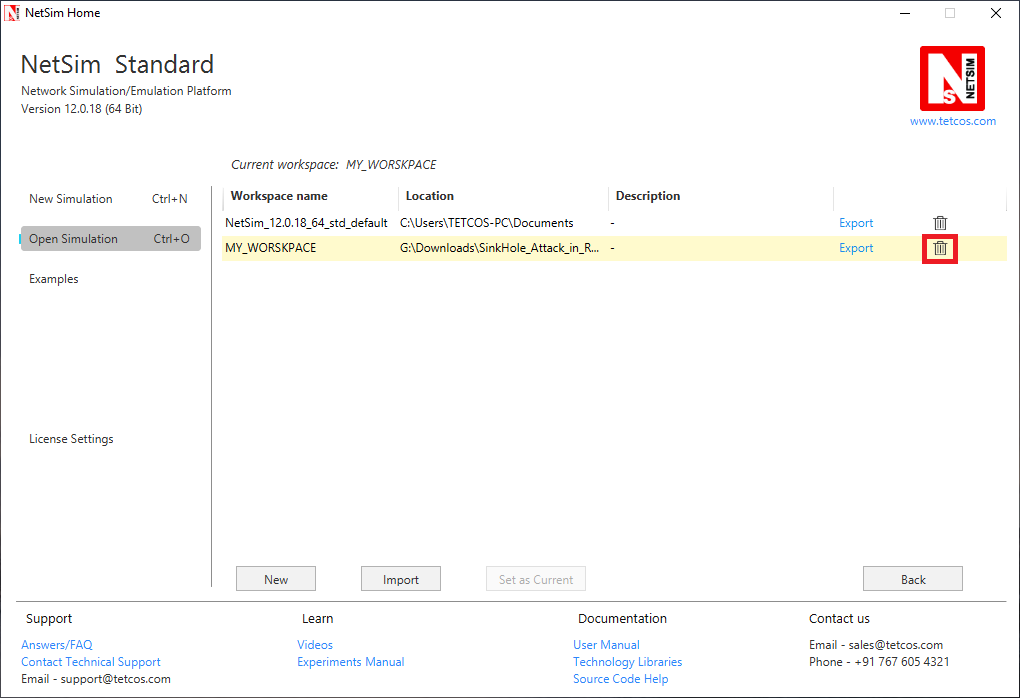The width and height of the screenshot is (1020, 698).
Task: Select Open Simulation in the sidebar
Action: coord(74,238)
